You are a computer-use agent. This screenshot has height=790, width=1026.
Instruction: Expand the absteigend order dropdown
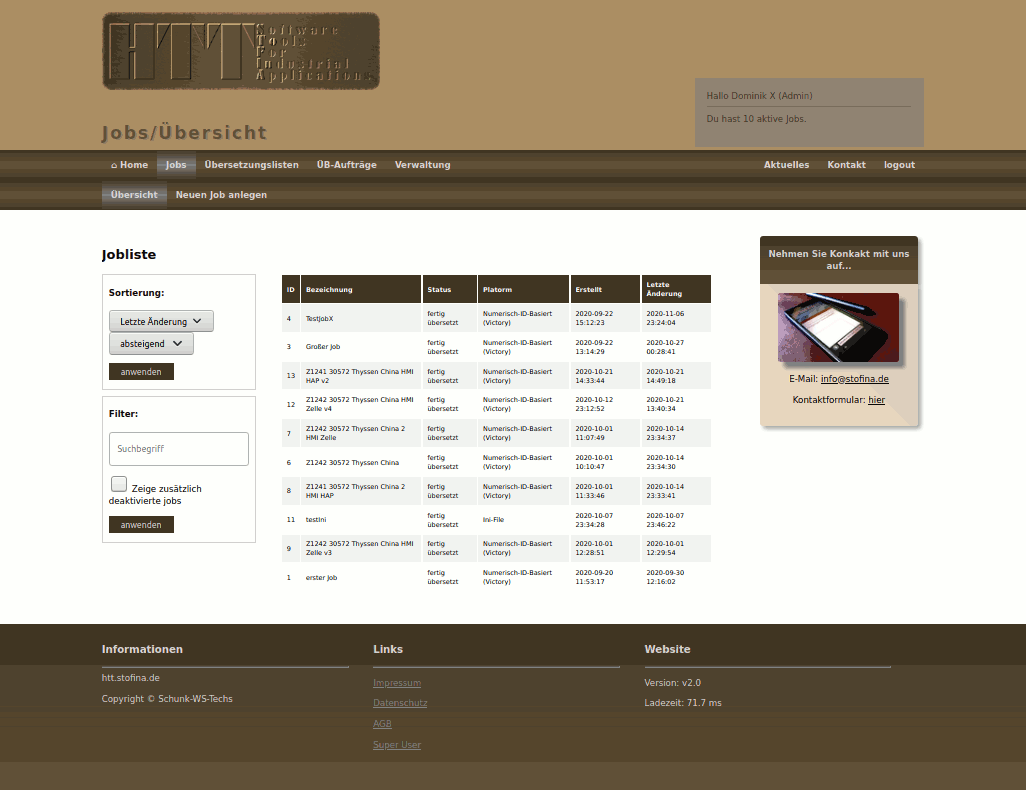click(151, 344)
